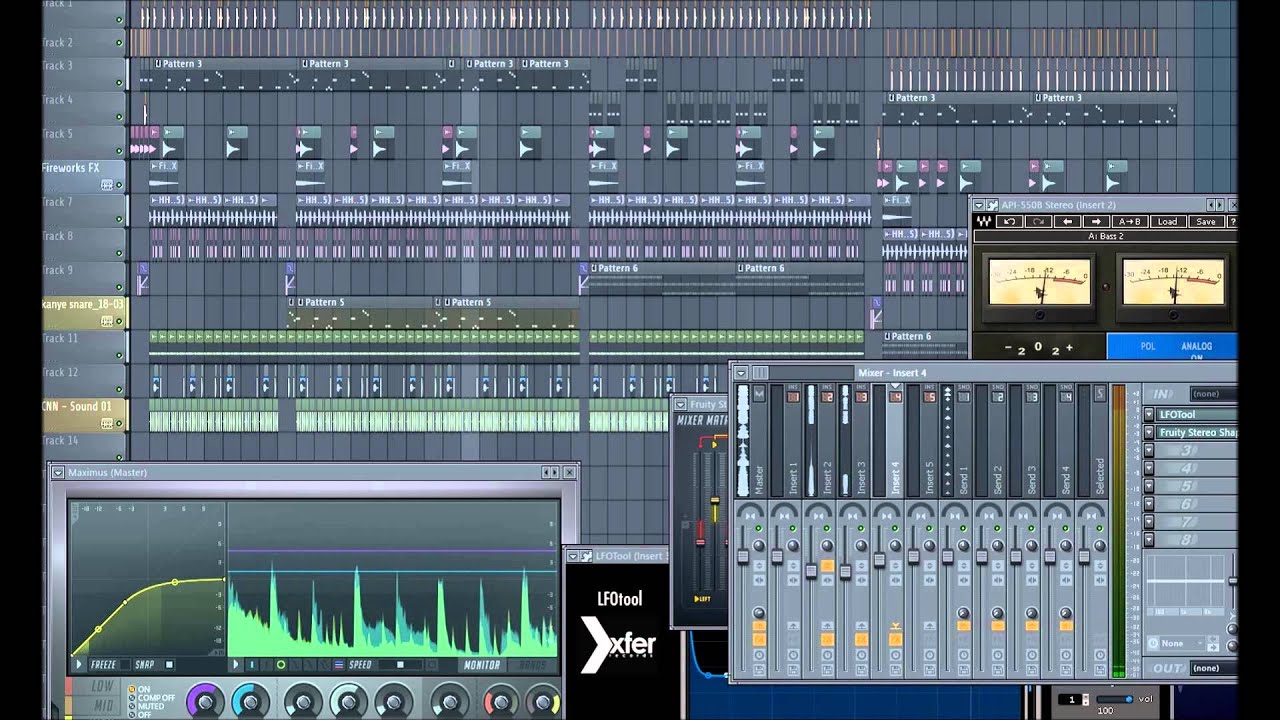Viewport: 1280px width, 720px height.
Task: Click Save in the API-550B toolbar
Action: 1206,221
